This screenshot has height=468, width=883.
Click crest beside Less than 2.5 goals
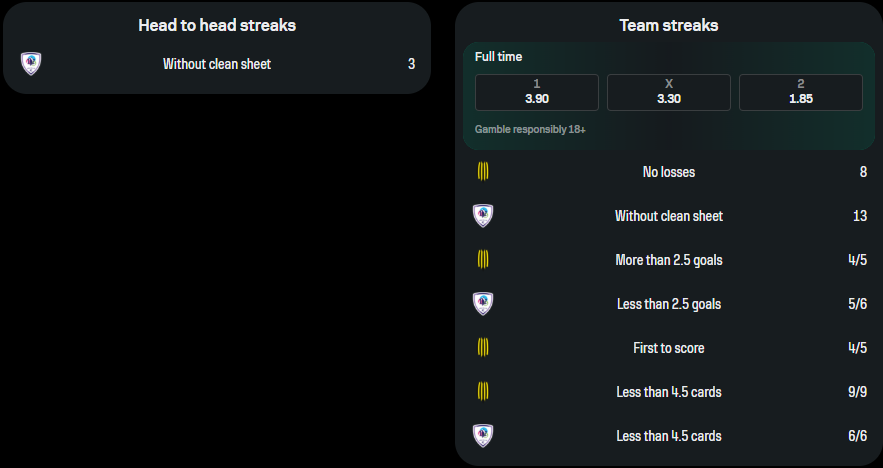coord(483,304)
